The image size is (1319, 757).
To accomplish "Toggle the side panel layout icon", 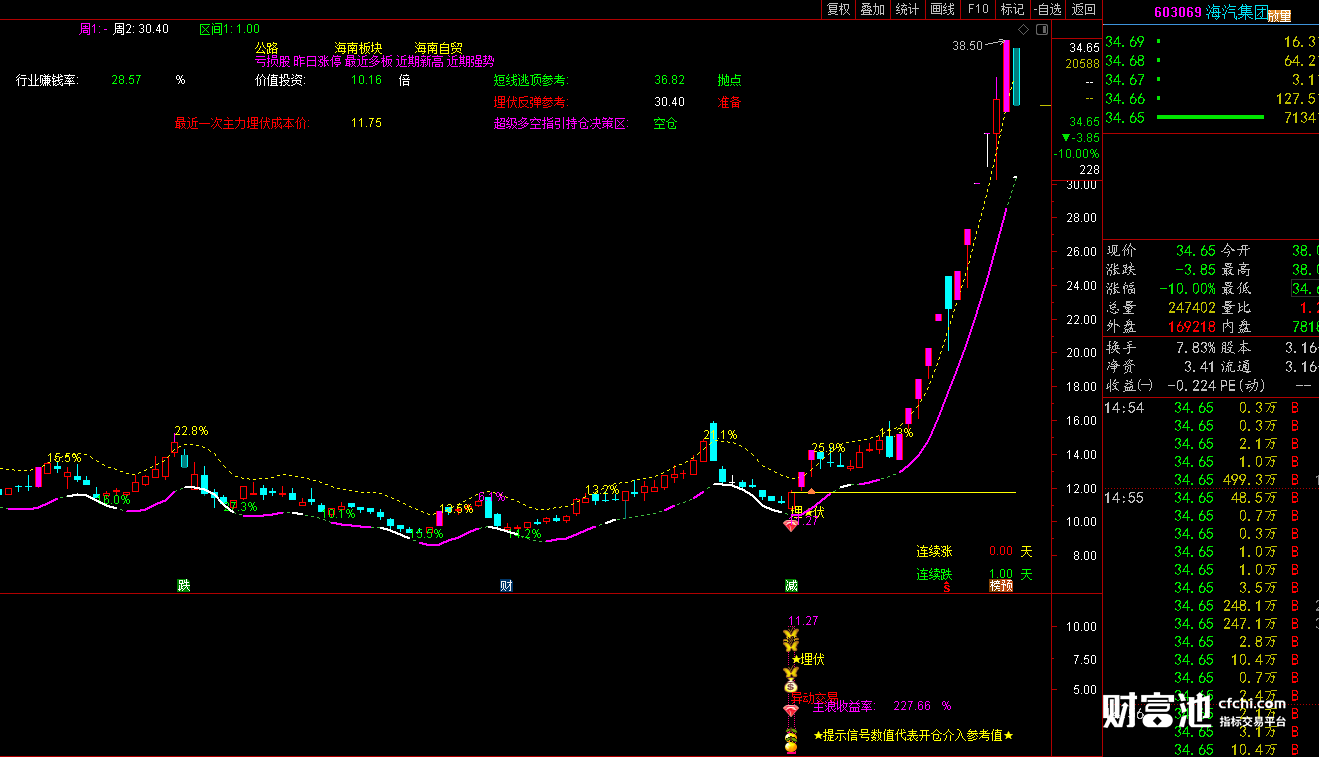I will (x=1042, y=31).
